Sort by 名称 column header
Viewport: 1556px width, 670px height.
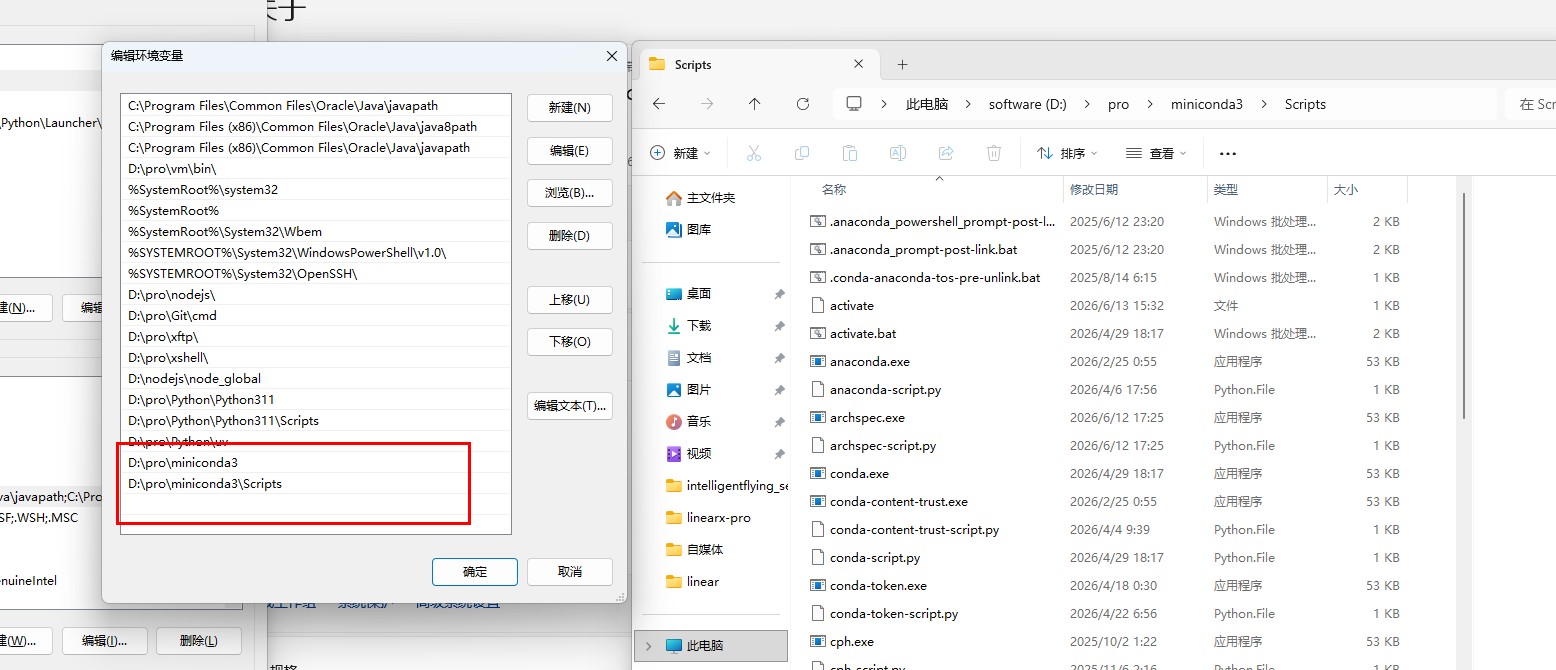[x=834, y=189]
